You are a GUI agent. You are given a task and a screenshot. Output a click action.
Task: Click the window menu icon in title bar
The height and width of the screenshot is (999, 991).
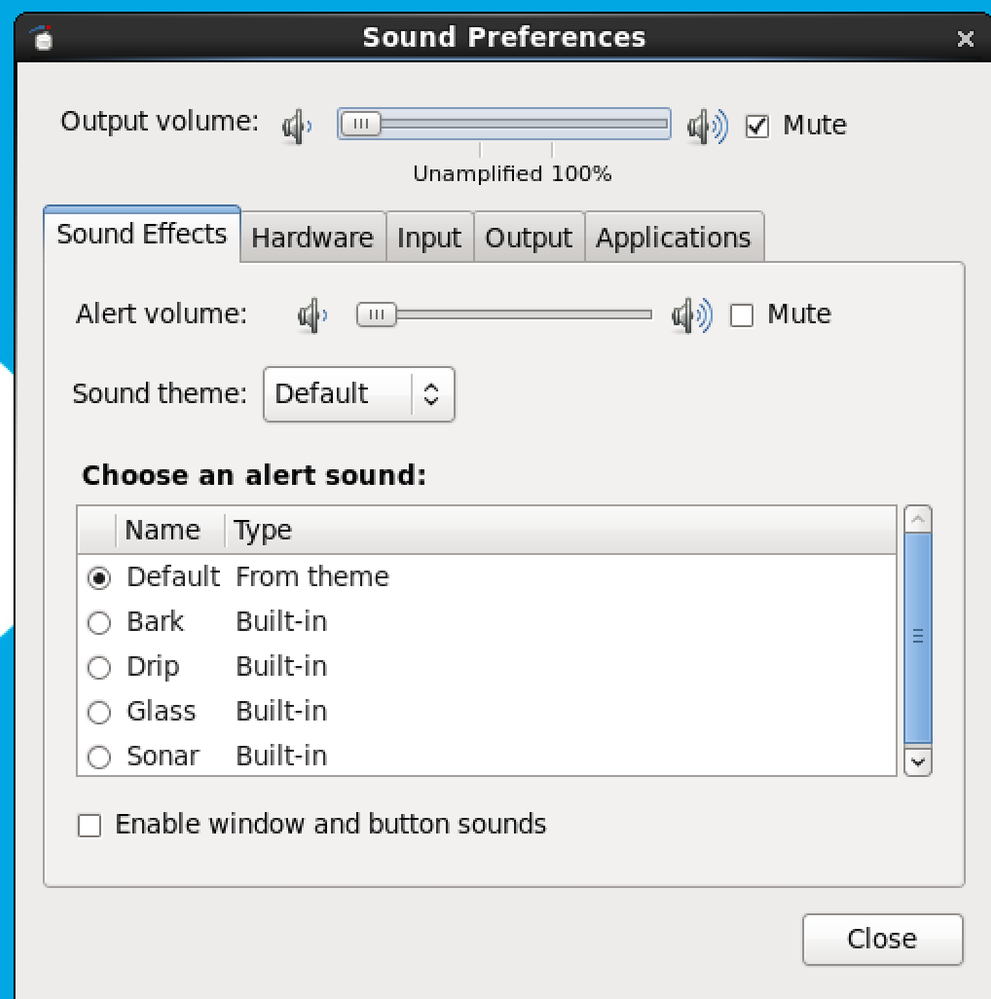tap(42, 39)
